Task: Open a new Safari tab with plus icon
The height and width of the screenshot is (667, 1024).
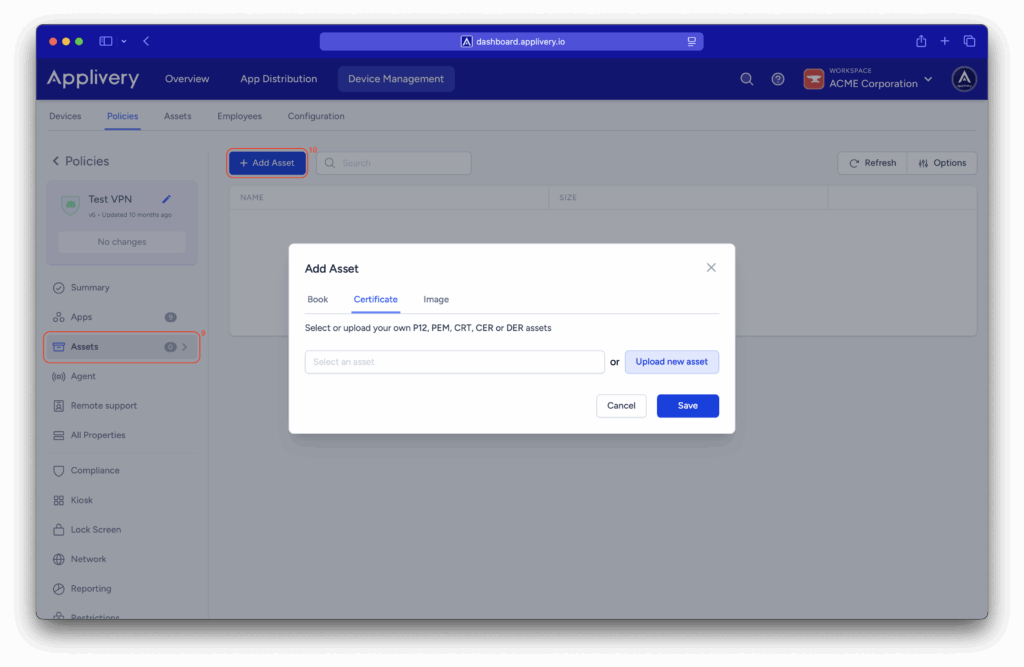Action: (945, 41)
